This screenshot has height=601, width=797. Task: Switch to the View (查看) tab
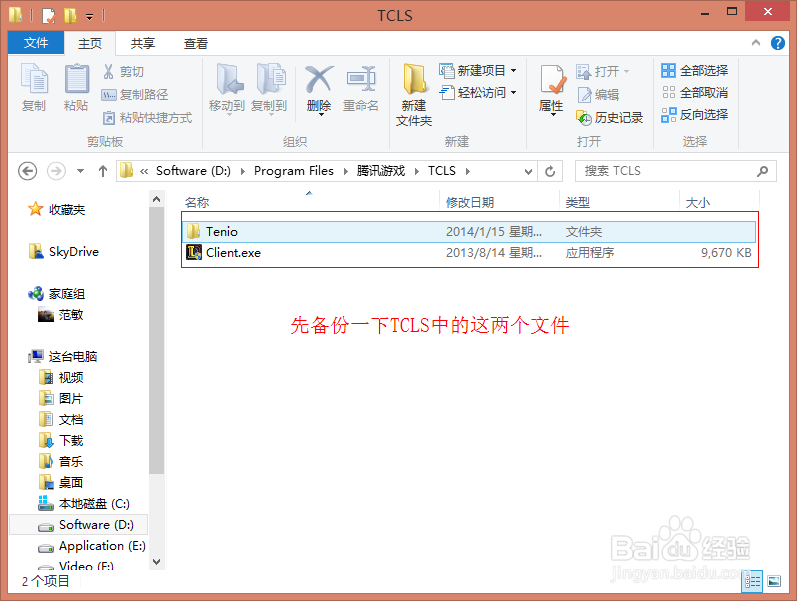tap(196, 44)
